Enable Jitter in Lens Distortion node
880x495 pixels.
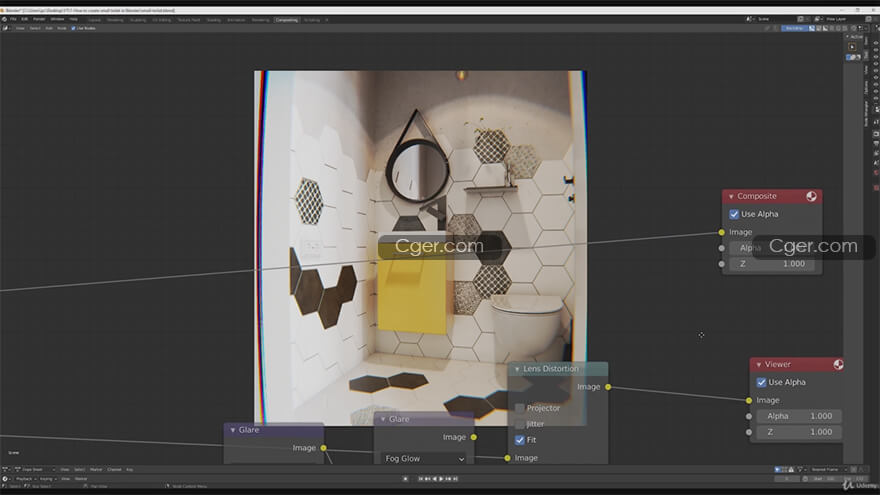[520, 424]
